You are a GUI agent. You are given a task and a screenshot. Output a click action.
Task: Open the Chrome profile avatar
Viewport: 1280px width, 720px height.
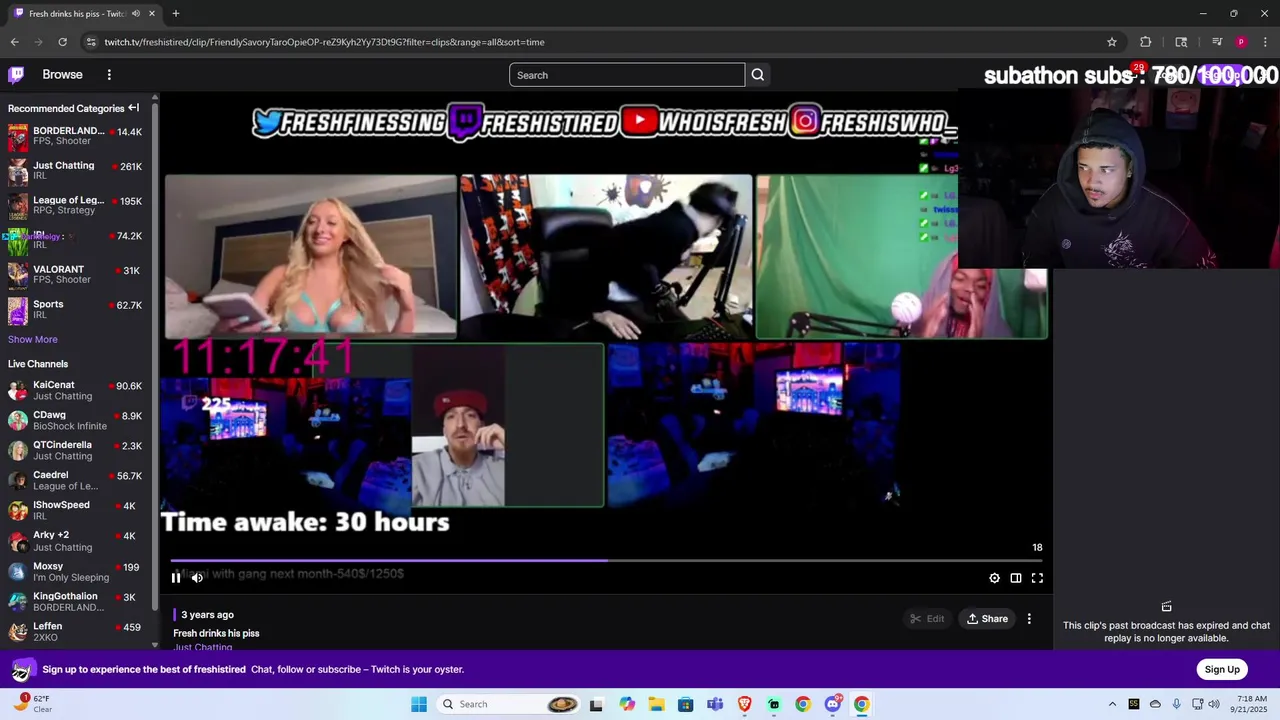(x=1241, y=42)
